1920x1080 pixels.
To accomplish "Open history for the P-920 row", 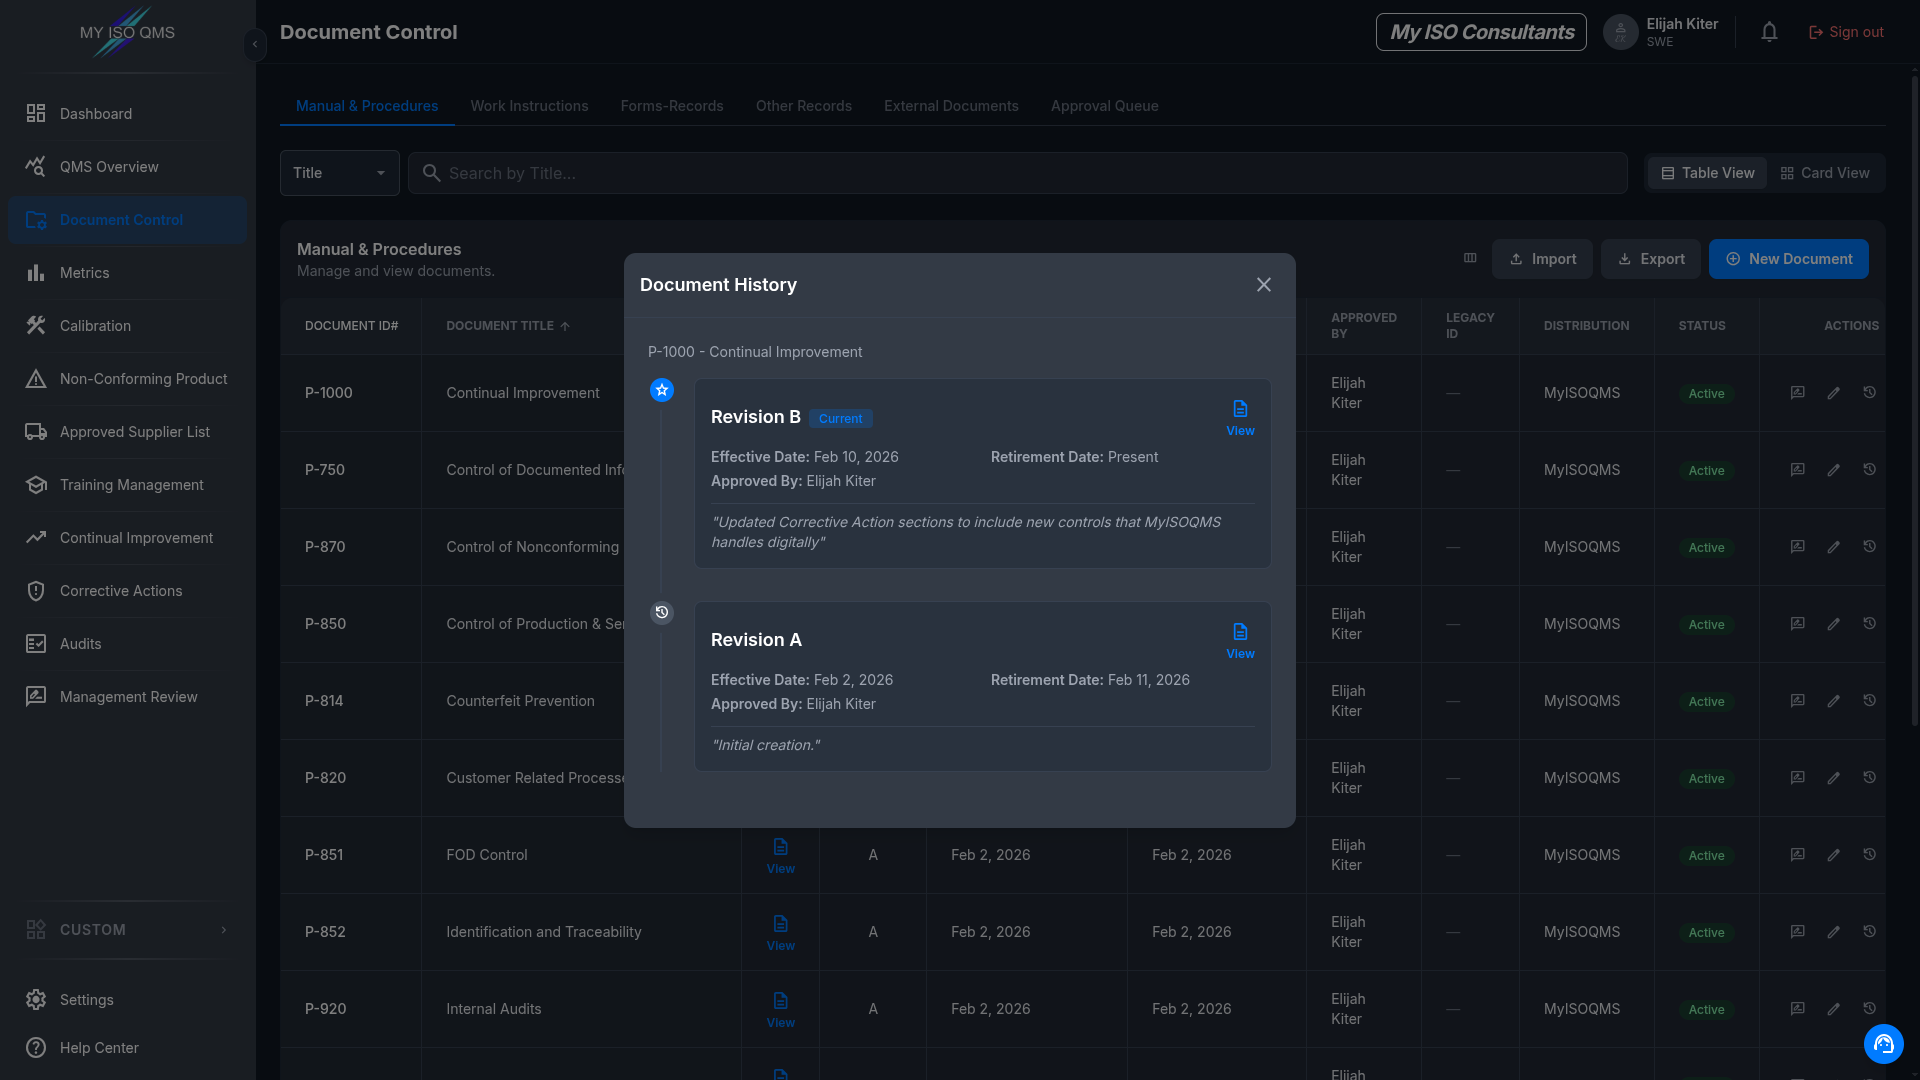I will tap(1869, 1009).
